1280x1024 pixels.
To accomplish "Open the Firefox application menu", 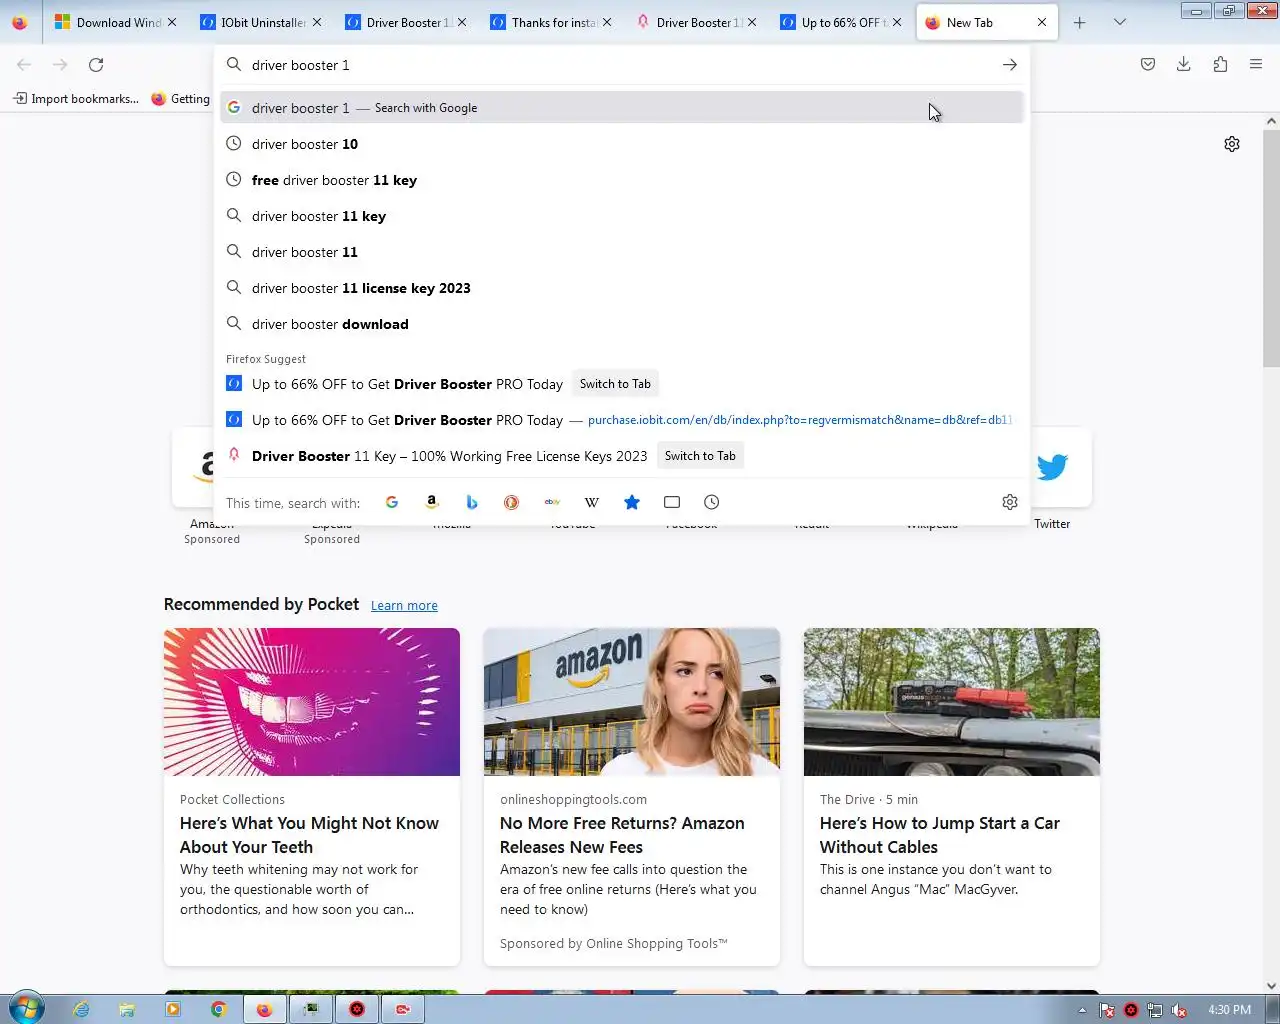I will click(1256, 65).
